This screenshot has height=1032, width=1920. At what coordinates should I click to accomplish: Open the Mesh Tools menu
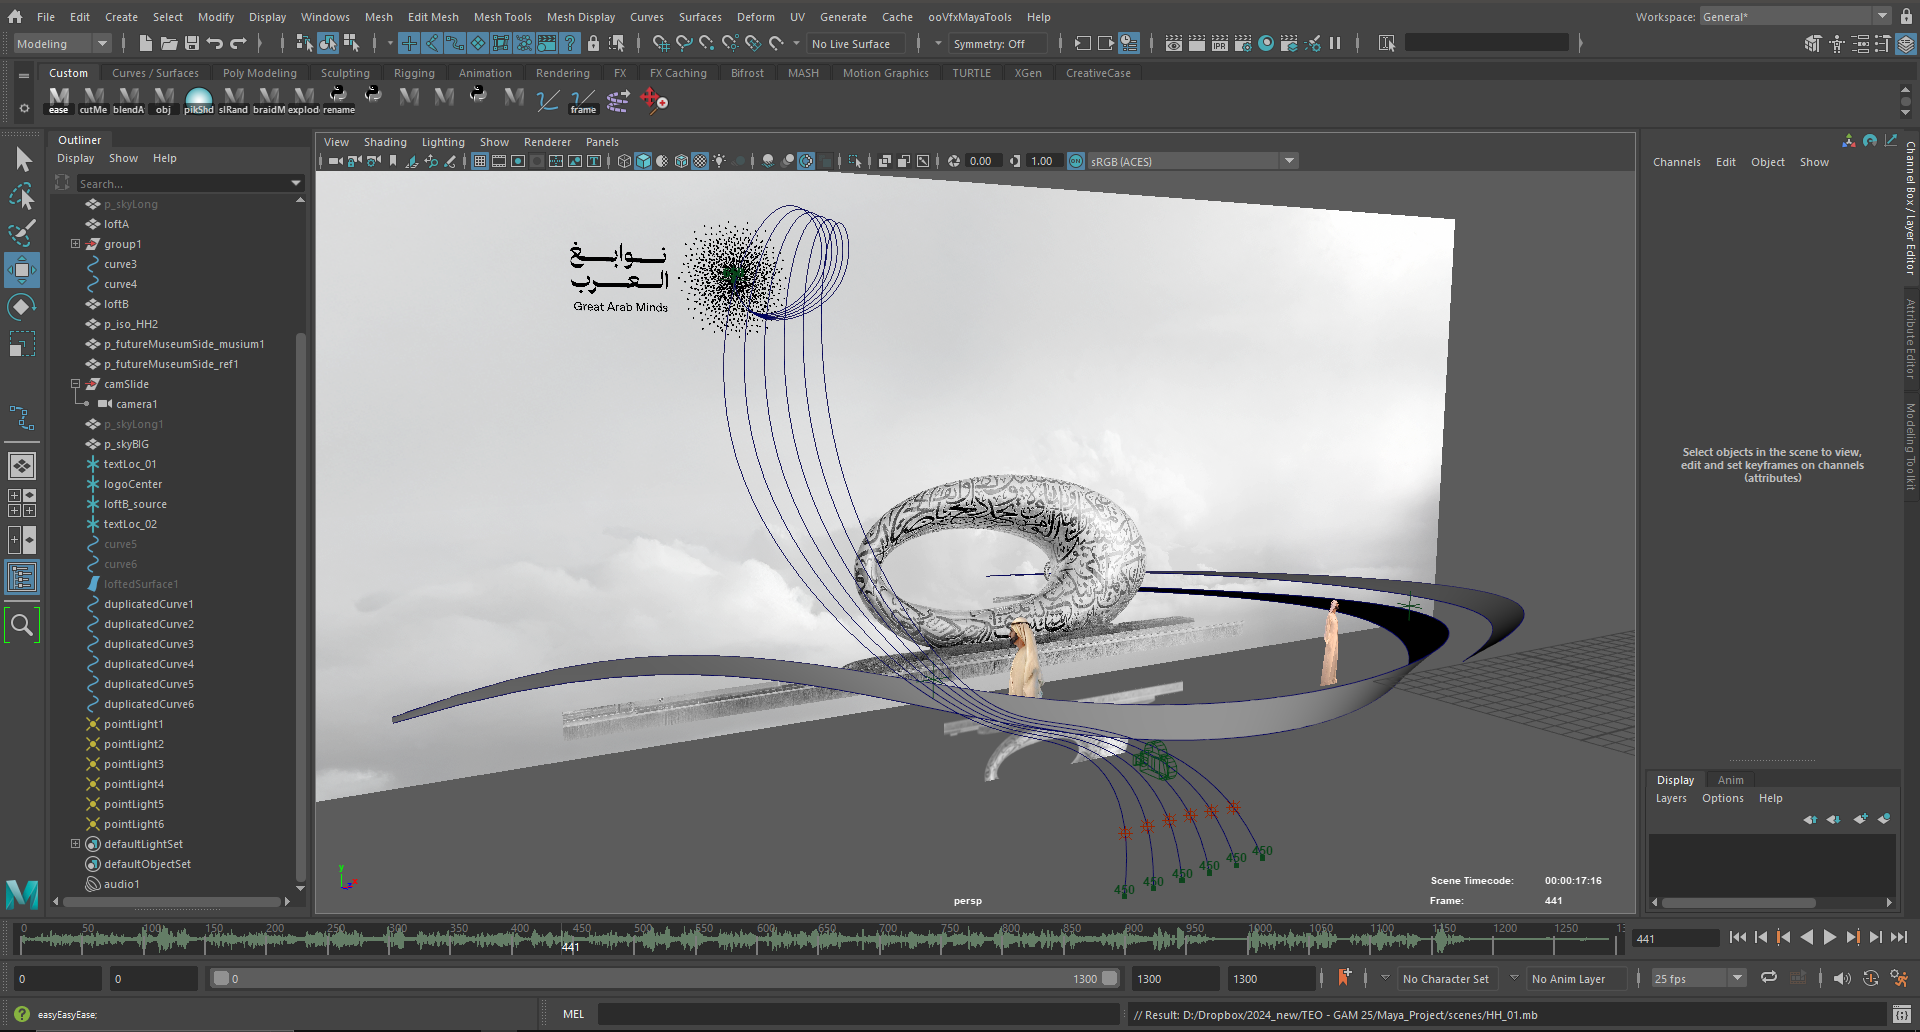(x=502, y=17)
